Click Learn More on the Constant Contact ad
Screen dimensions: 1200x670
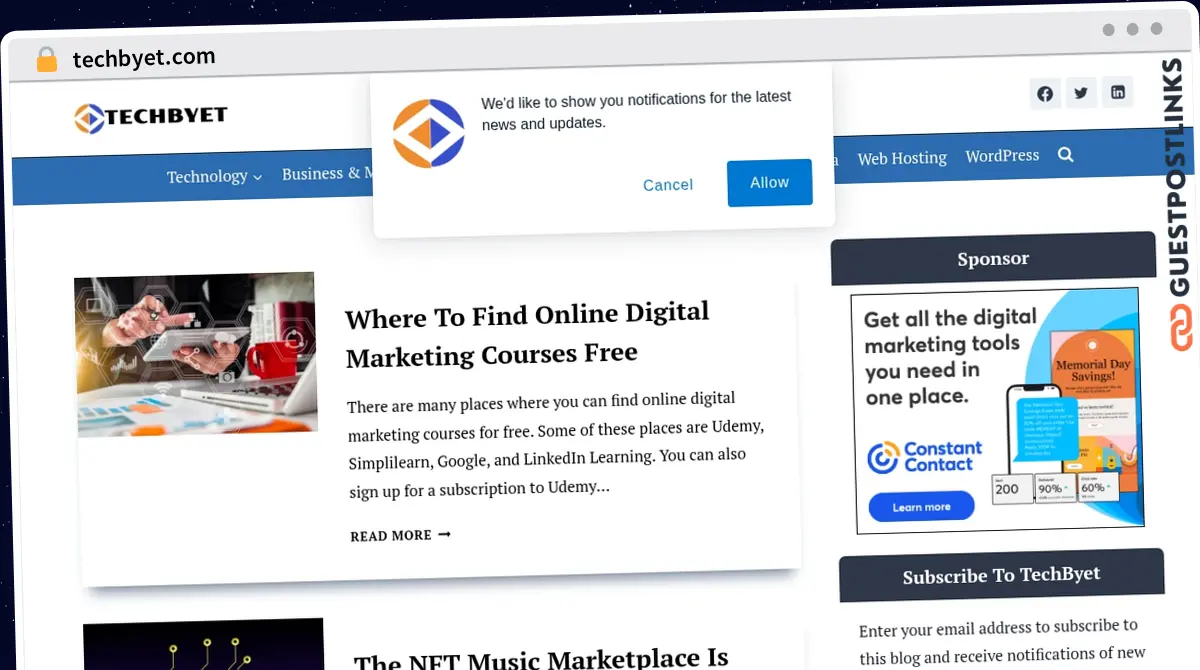click(x=919, y=506)
